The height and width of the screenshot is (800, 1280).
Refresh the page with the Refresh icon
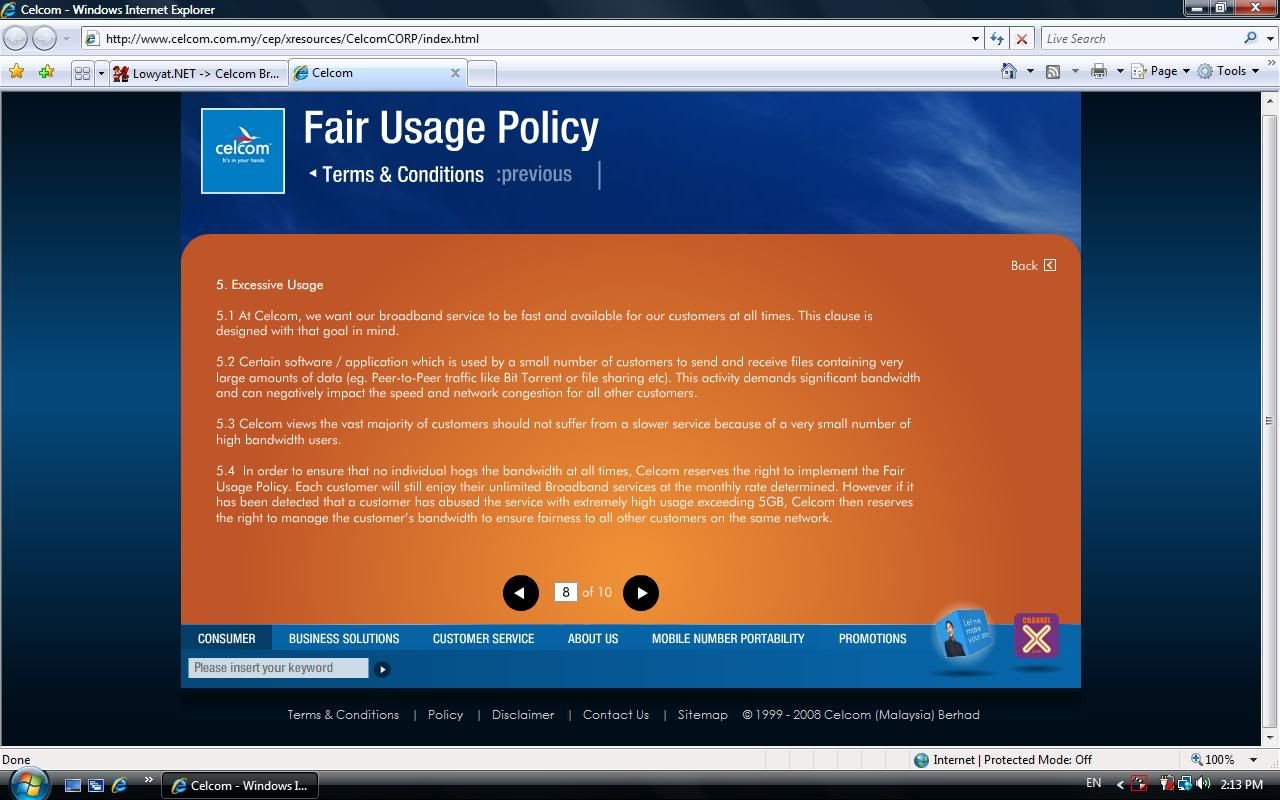click(997, 39)
